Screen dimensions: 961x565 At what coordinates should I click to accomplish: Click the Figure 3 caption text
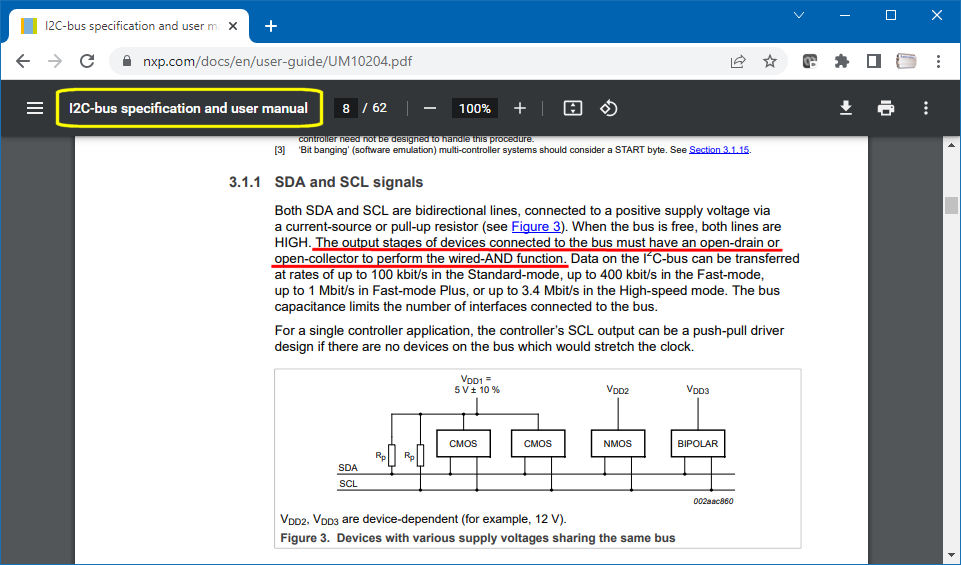coord(477,538)
